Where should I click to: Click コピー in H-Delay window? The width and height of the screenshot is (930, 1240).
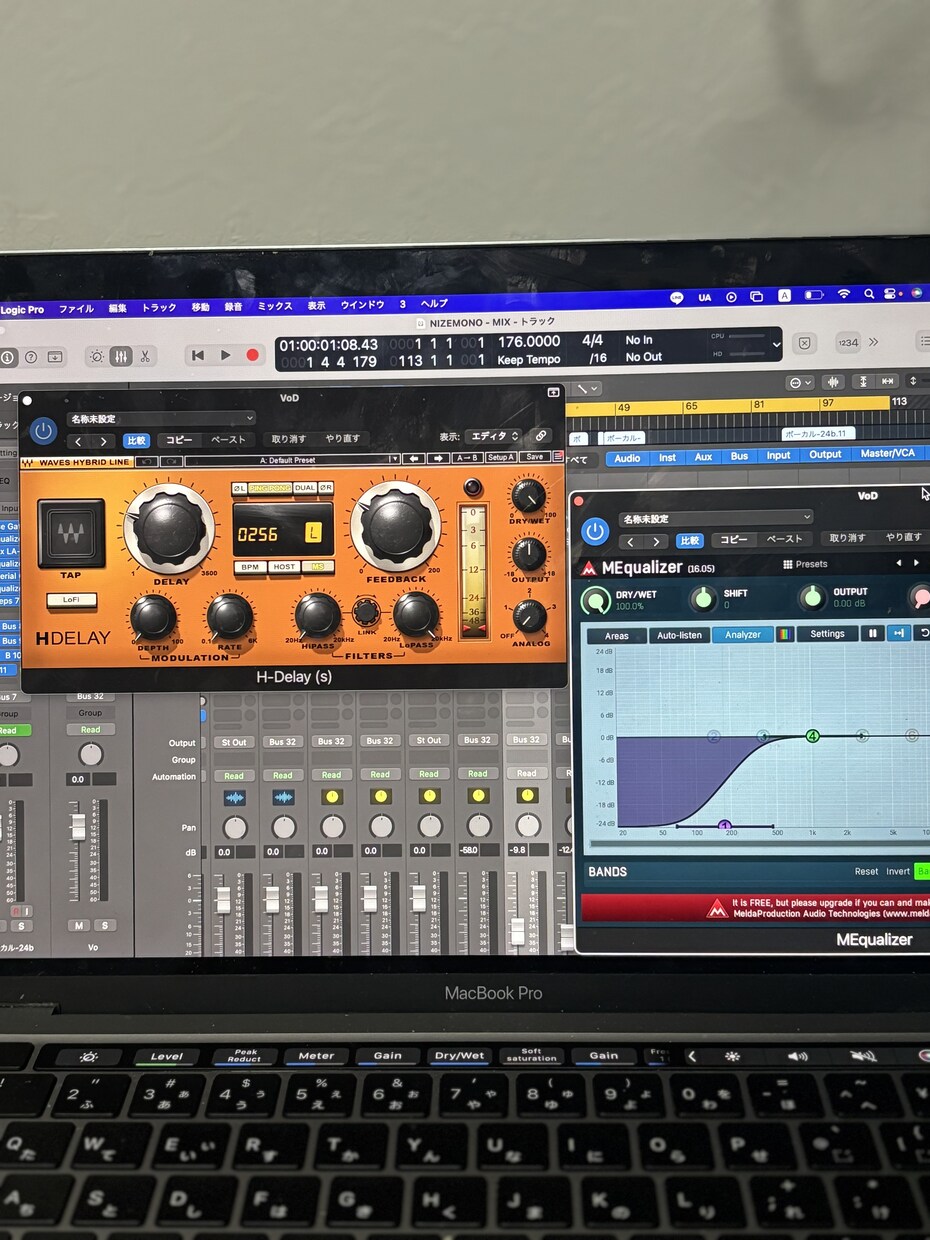pos(179,440)
